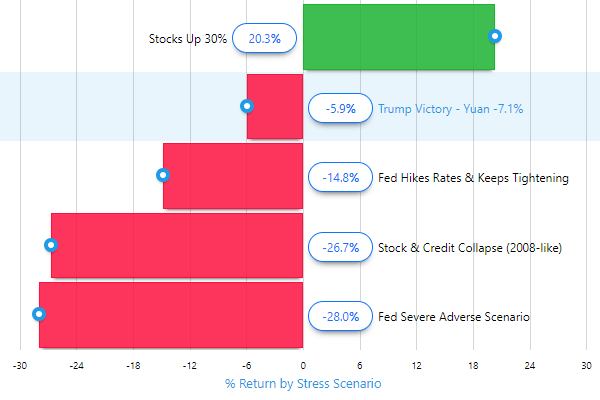Click the -14.8% value pill
Screen dimensions: 600x400
click(x=340, y=178)
